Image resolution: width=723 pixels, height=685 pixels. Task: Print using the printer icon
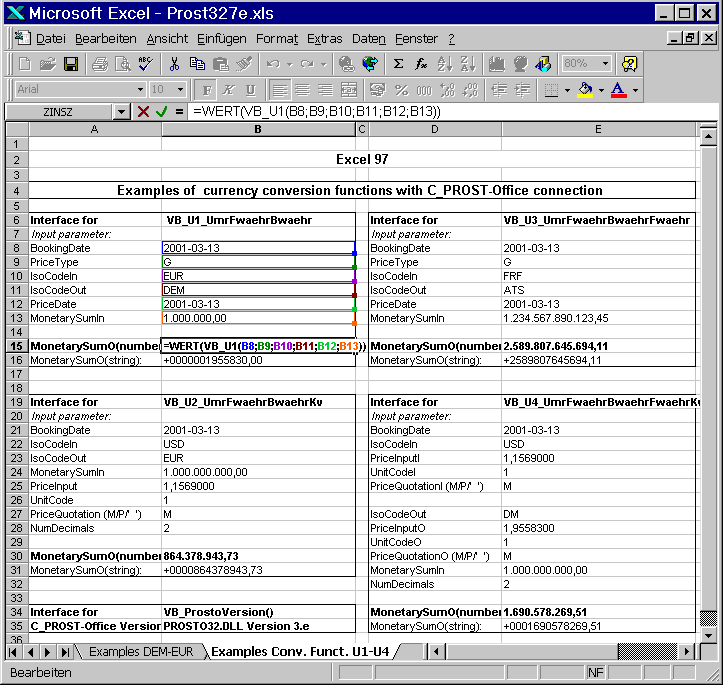tap(100, 64)
